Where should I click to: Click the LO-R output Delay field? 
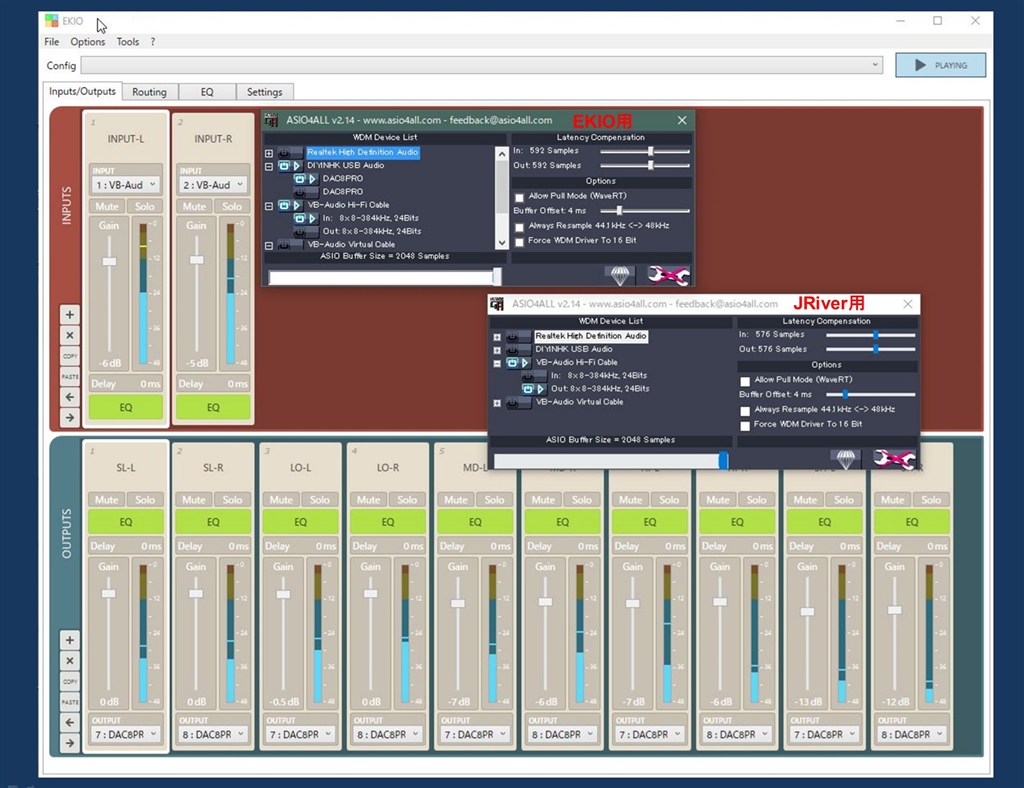pos(388,546)
